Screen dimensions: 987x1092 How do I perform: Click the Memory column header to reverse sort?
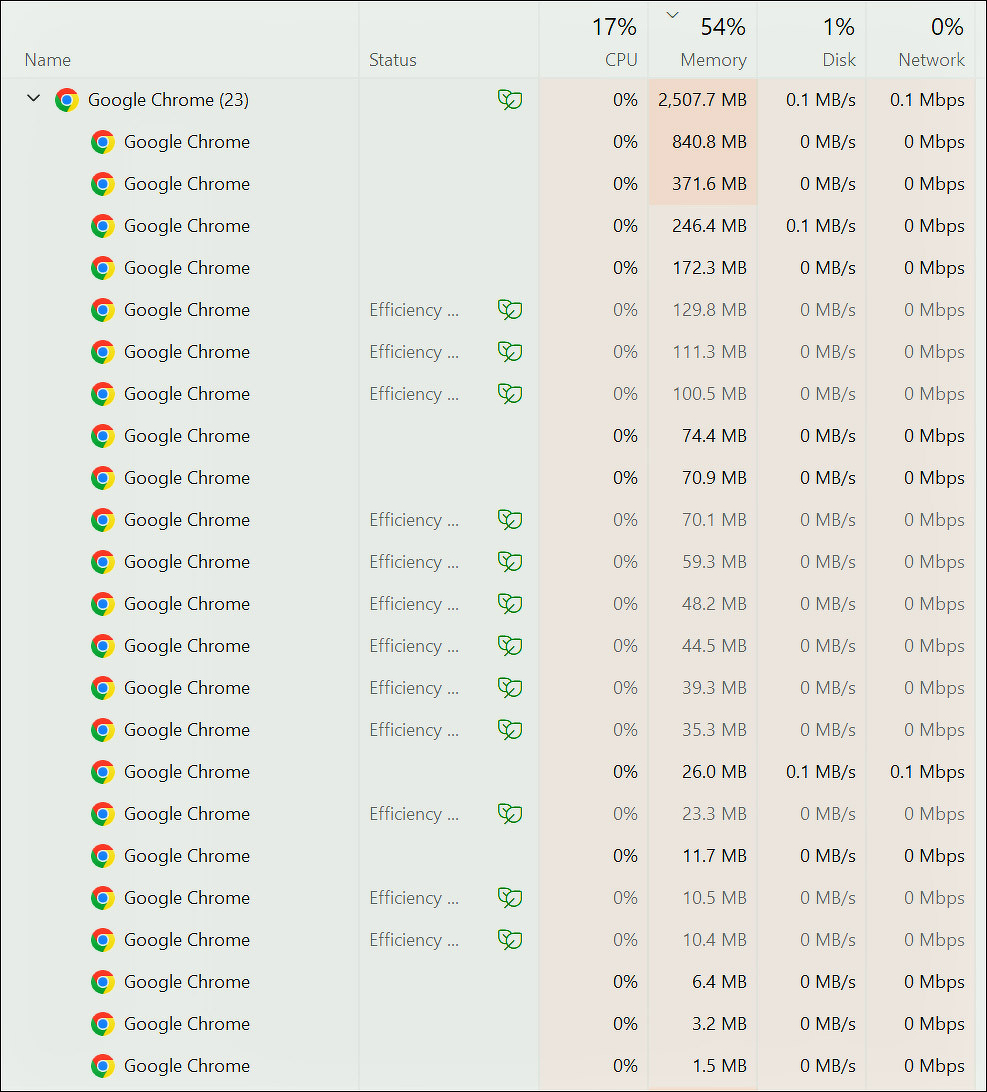pos(712,60)
